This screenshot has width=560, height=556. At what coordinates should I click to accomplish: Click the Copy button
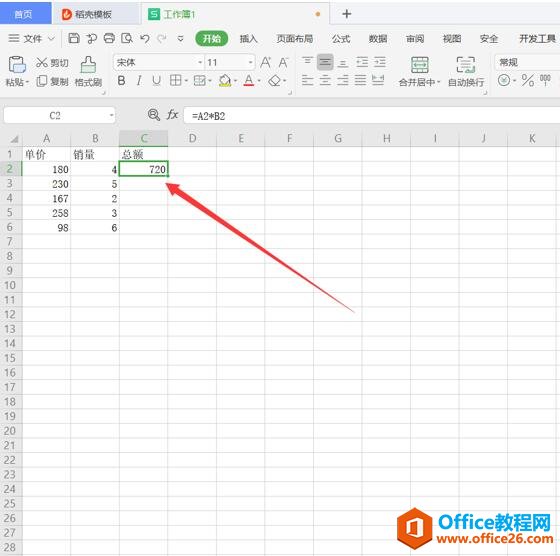pyautogui.click(x=52, y=81)
